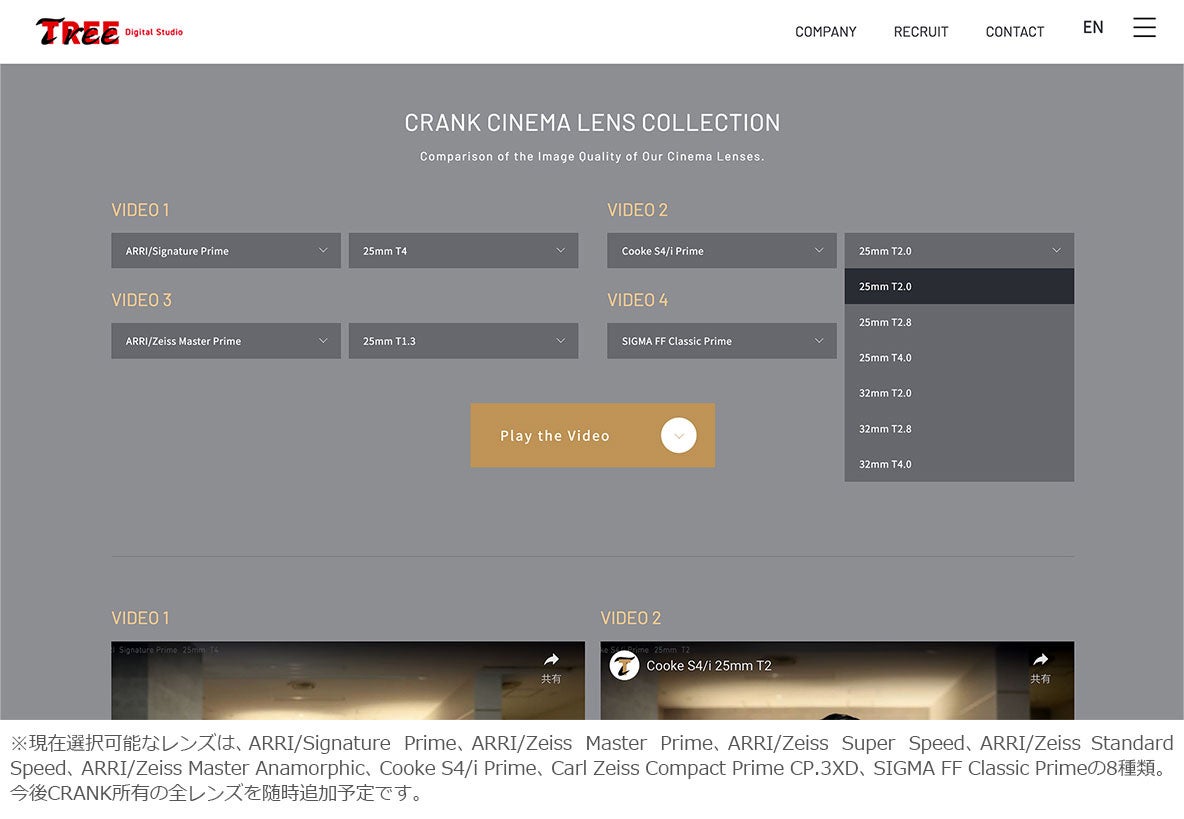Click the share arrow on Video 2 player
The width and height of the screenshot is (1184, 819).
point(1041,659)
